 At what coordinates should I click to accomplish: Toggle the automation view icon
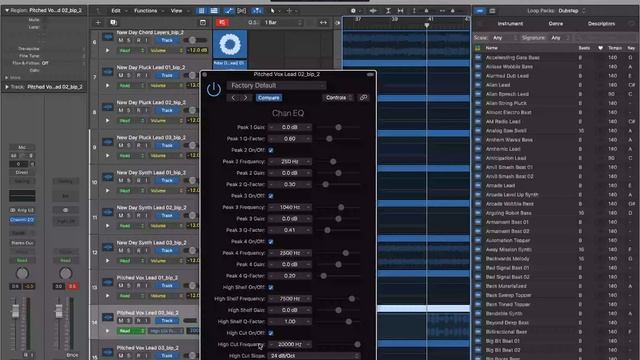tap(229, 11)
